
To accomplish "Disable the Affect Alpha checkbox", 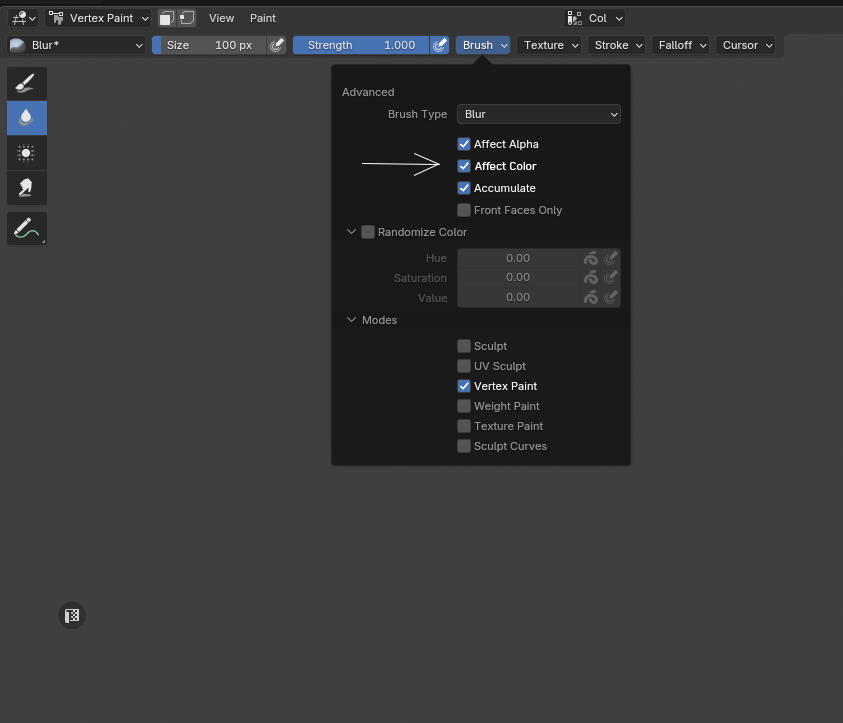I will (x=463, y=144).
